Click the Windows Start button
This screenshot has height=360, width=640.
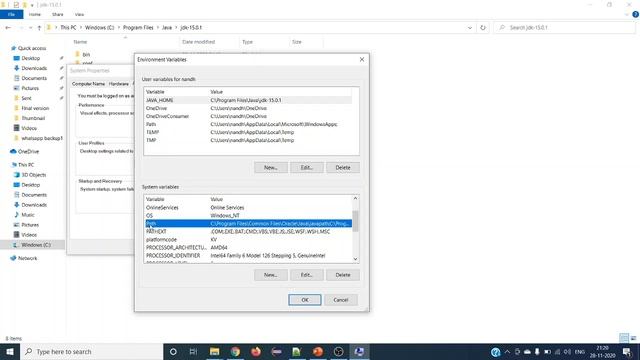pyautogui.click(x=10, y=351)
